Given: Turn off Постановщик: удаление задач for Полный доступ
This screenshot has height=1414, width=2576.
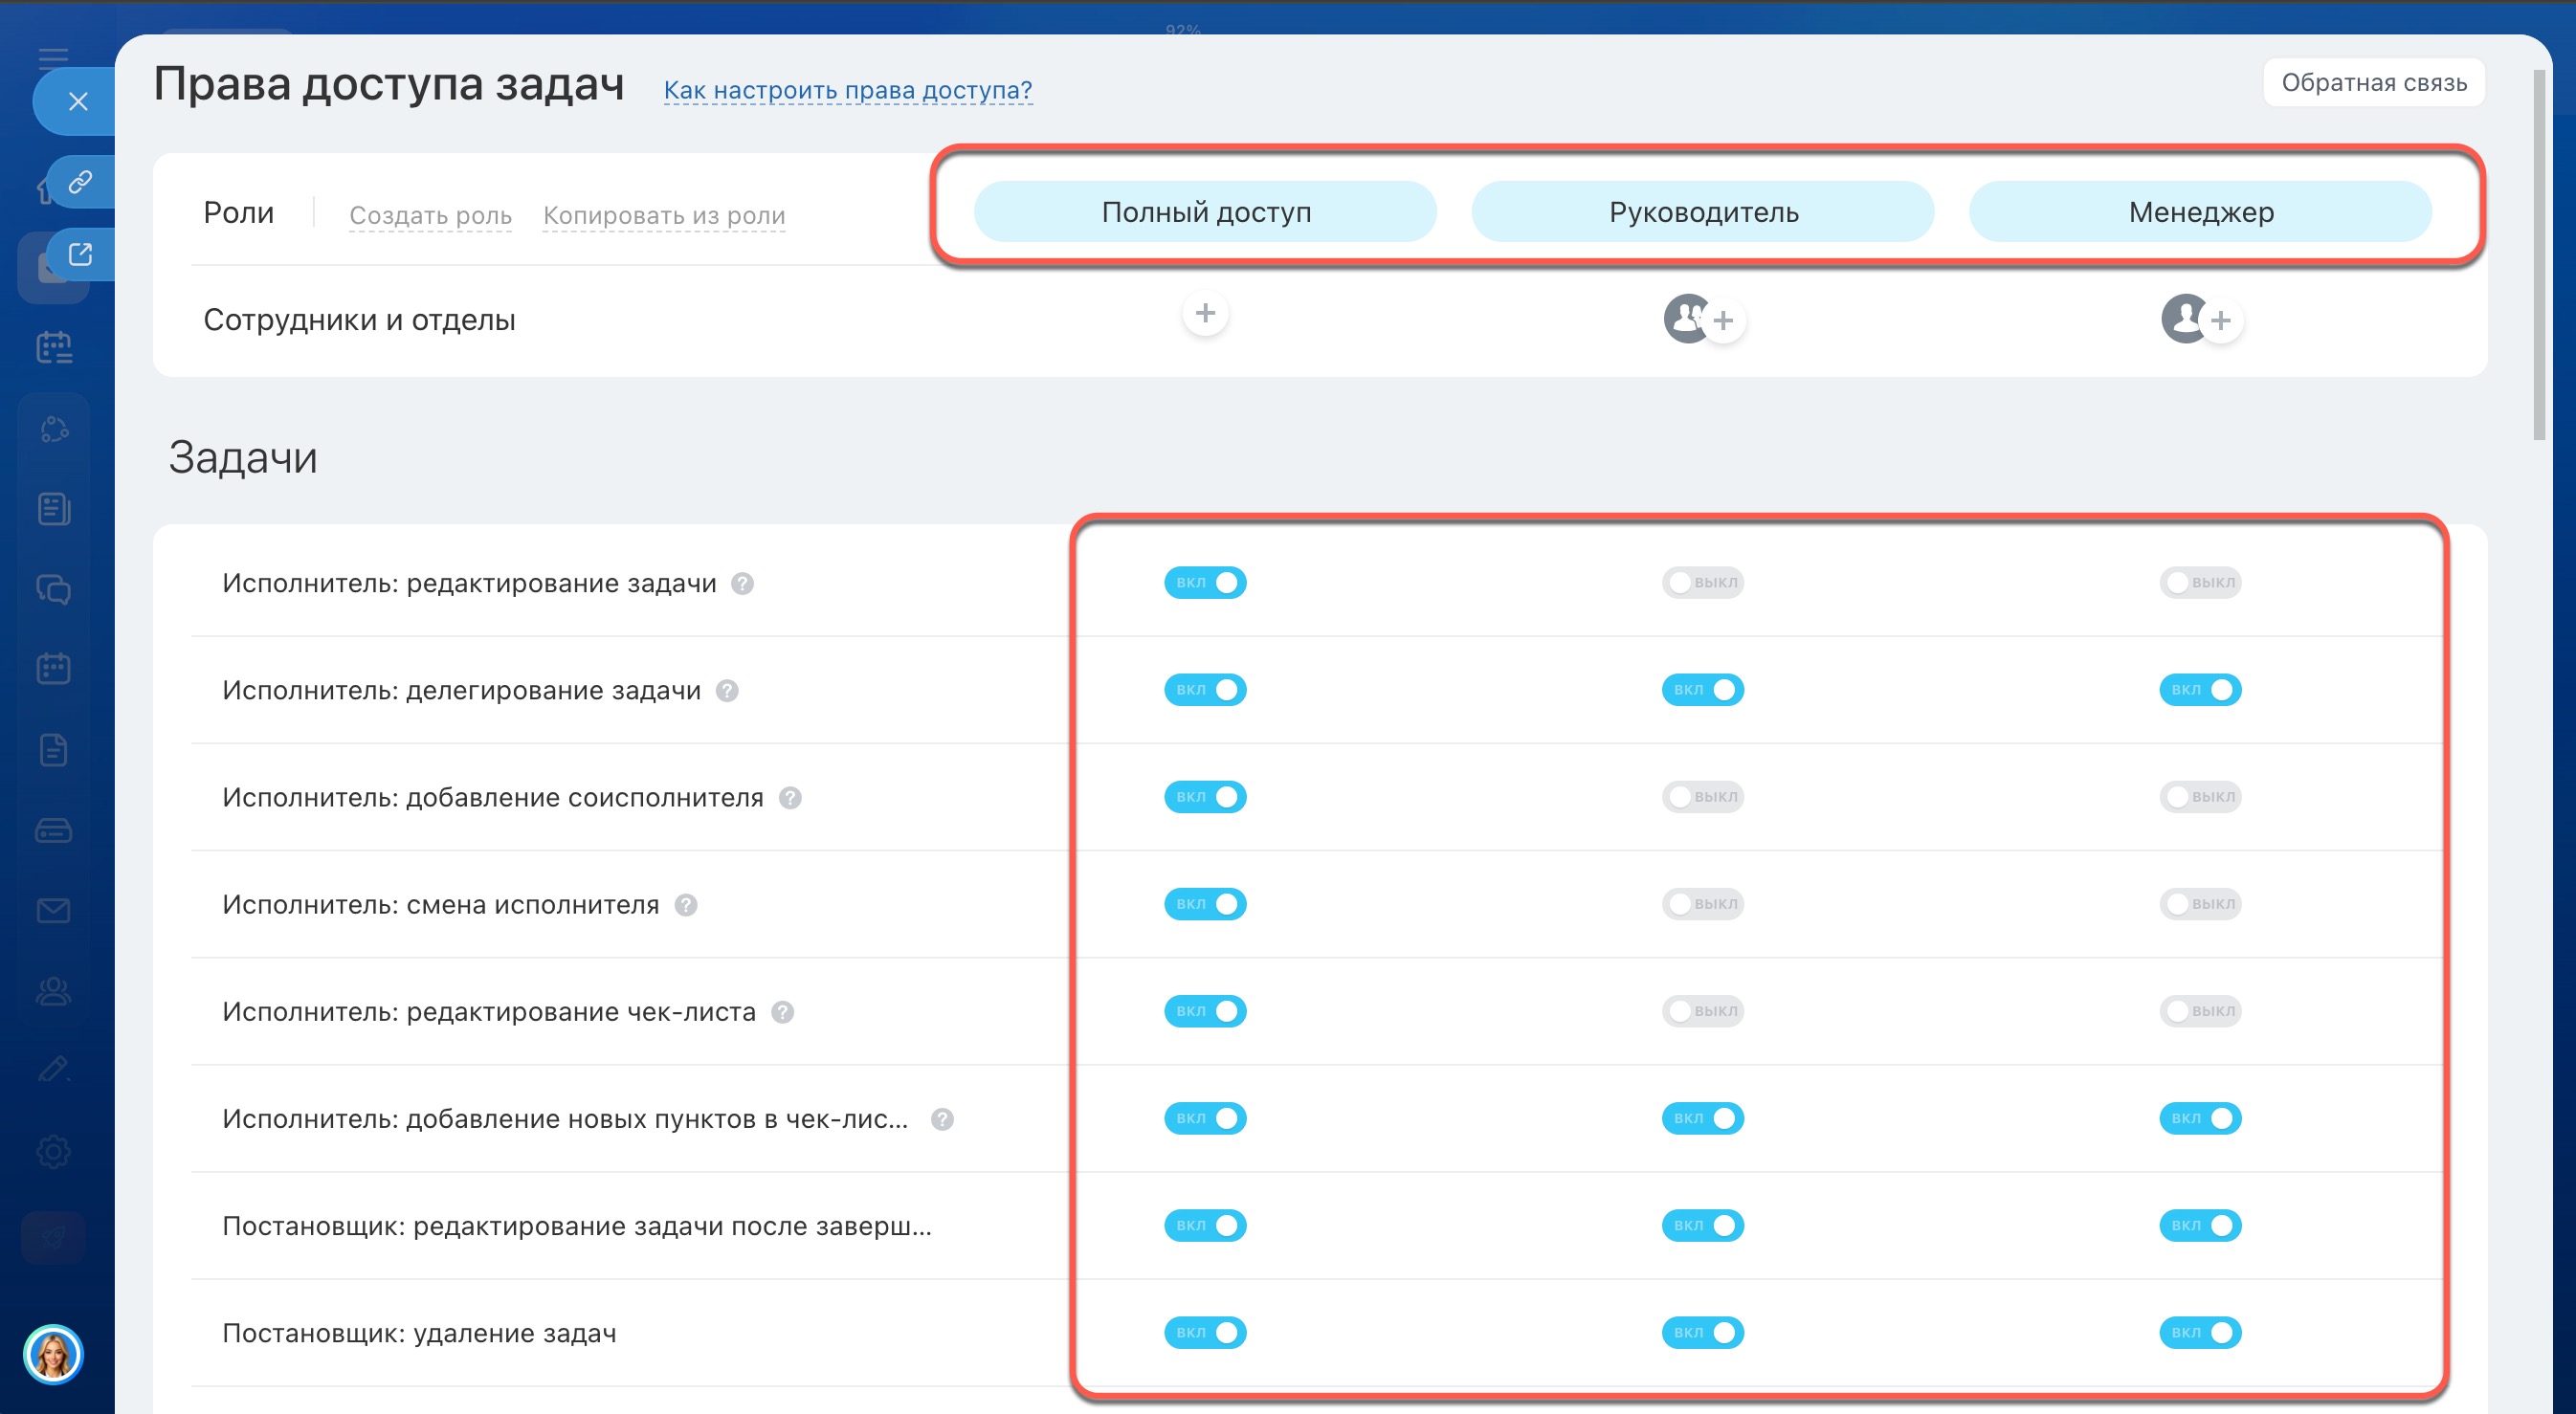Looking at the screenshot, I should pyautogui.click(x=1204, y=1332).
